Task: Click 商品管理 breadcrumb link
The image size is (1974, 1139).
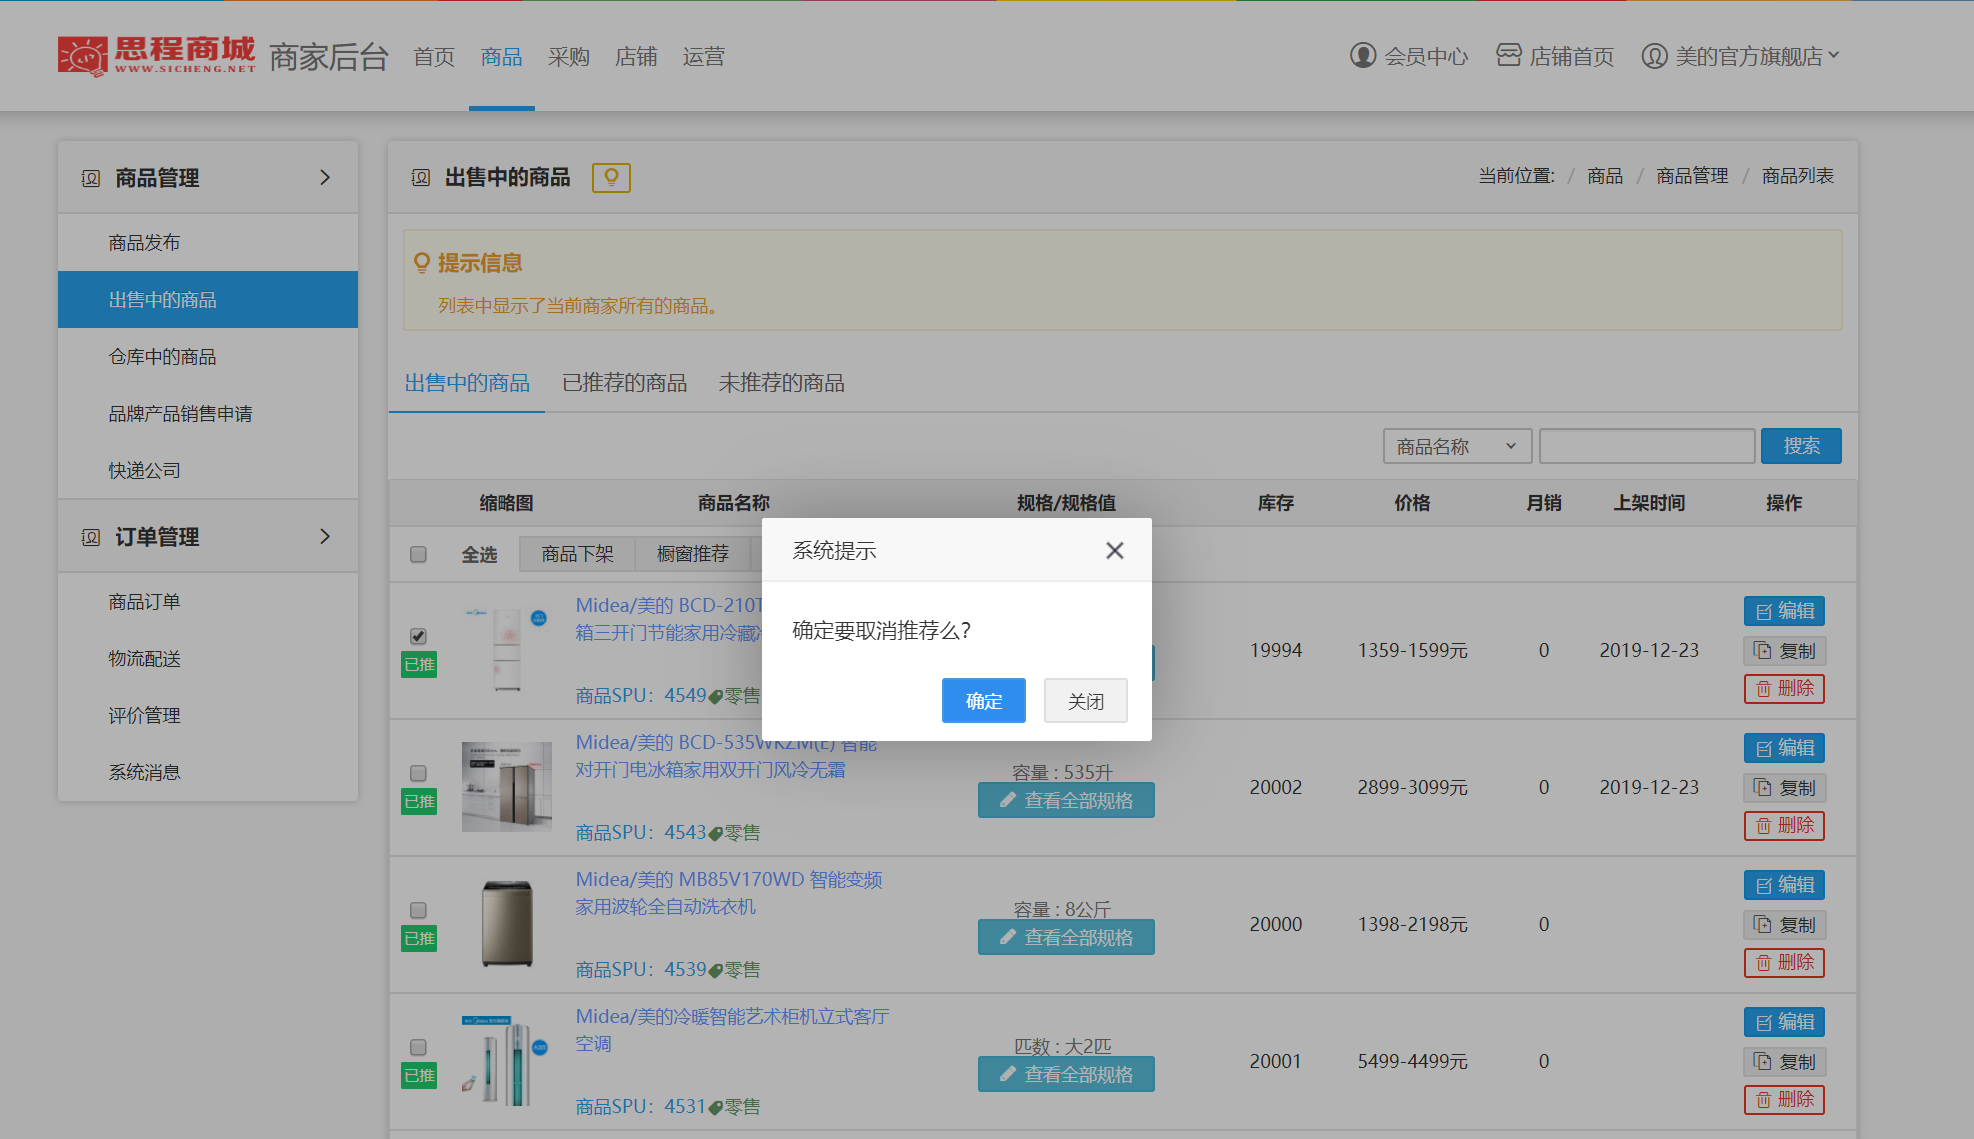Action: 1692,176
